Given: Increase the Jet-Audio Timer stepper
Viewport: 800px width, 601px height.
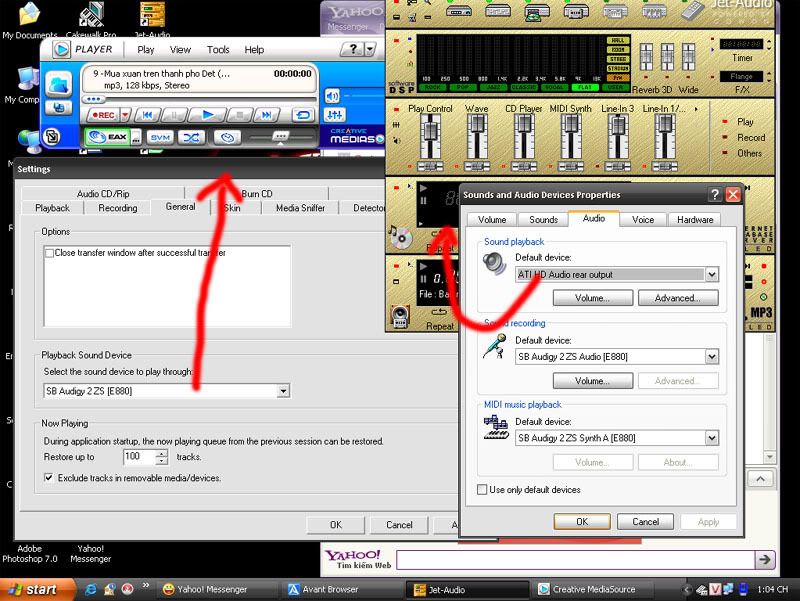Looking at the screenshot, I should (769, 41).
